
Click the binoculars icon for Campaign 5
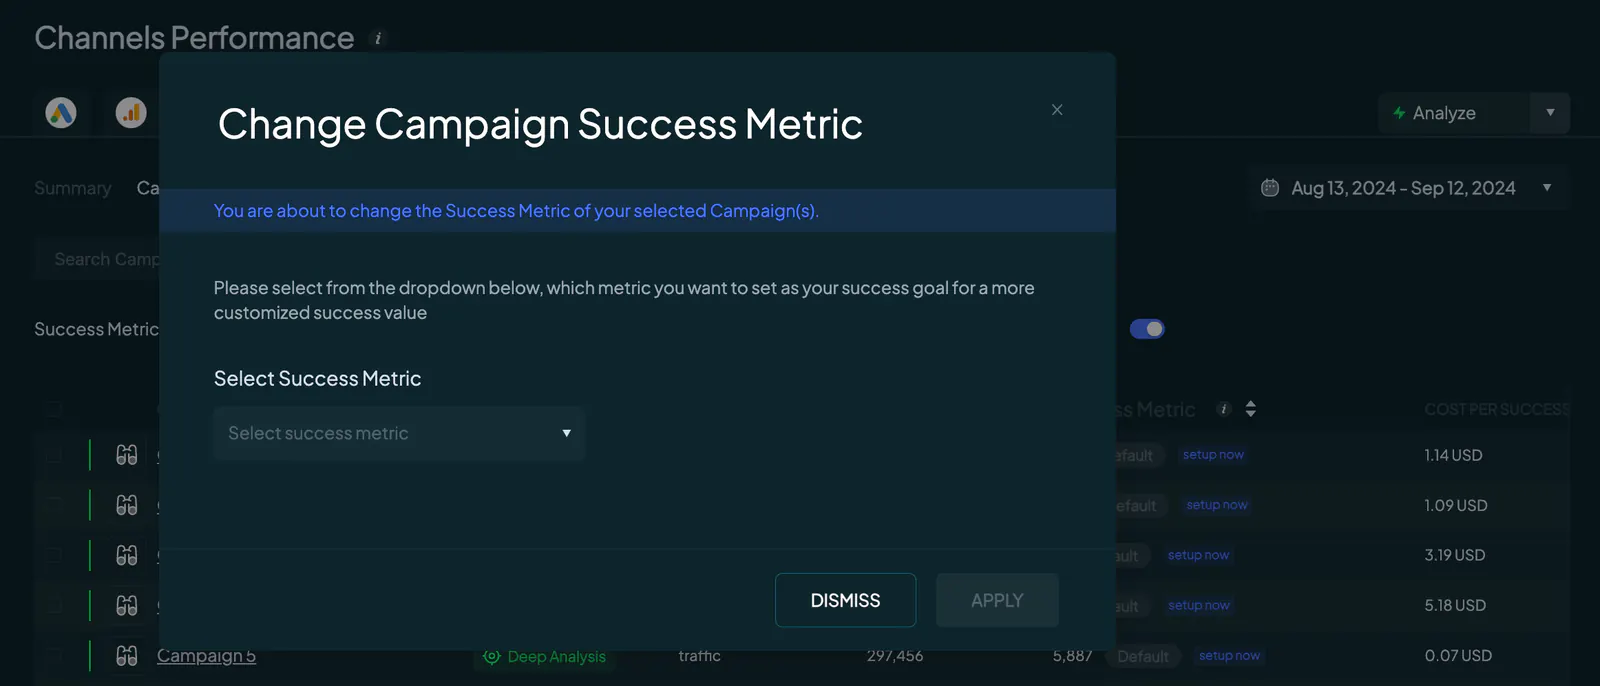pos(127,656)
